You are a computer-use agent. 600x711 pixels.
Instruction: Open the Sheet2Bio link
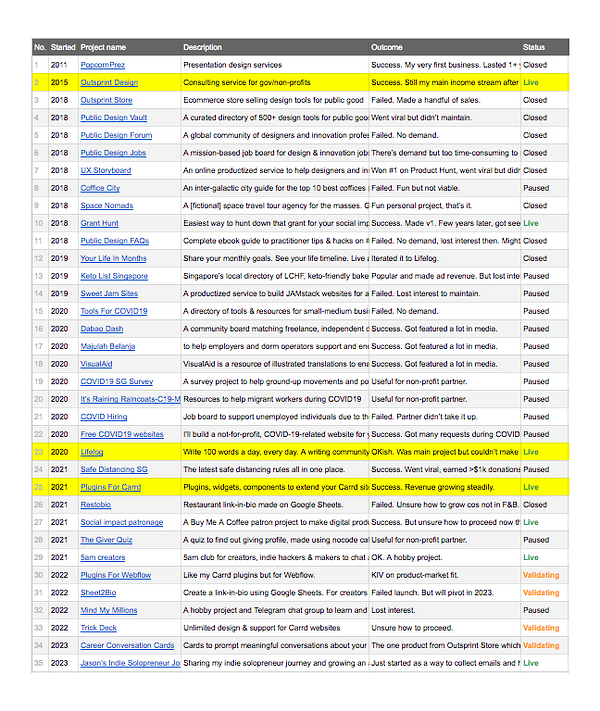[98, 593]
